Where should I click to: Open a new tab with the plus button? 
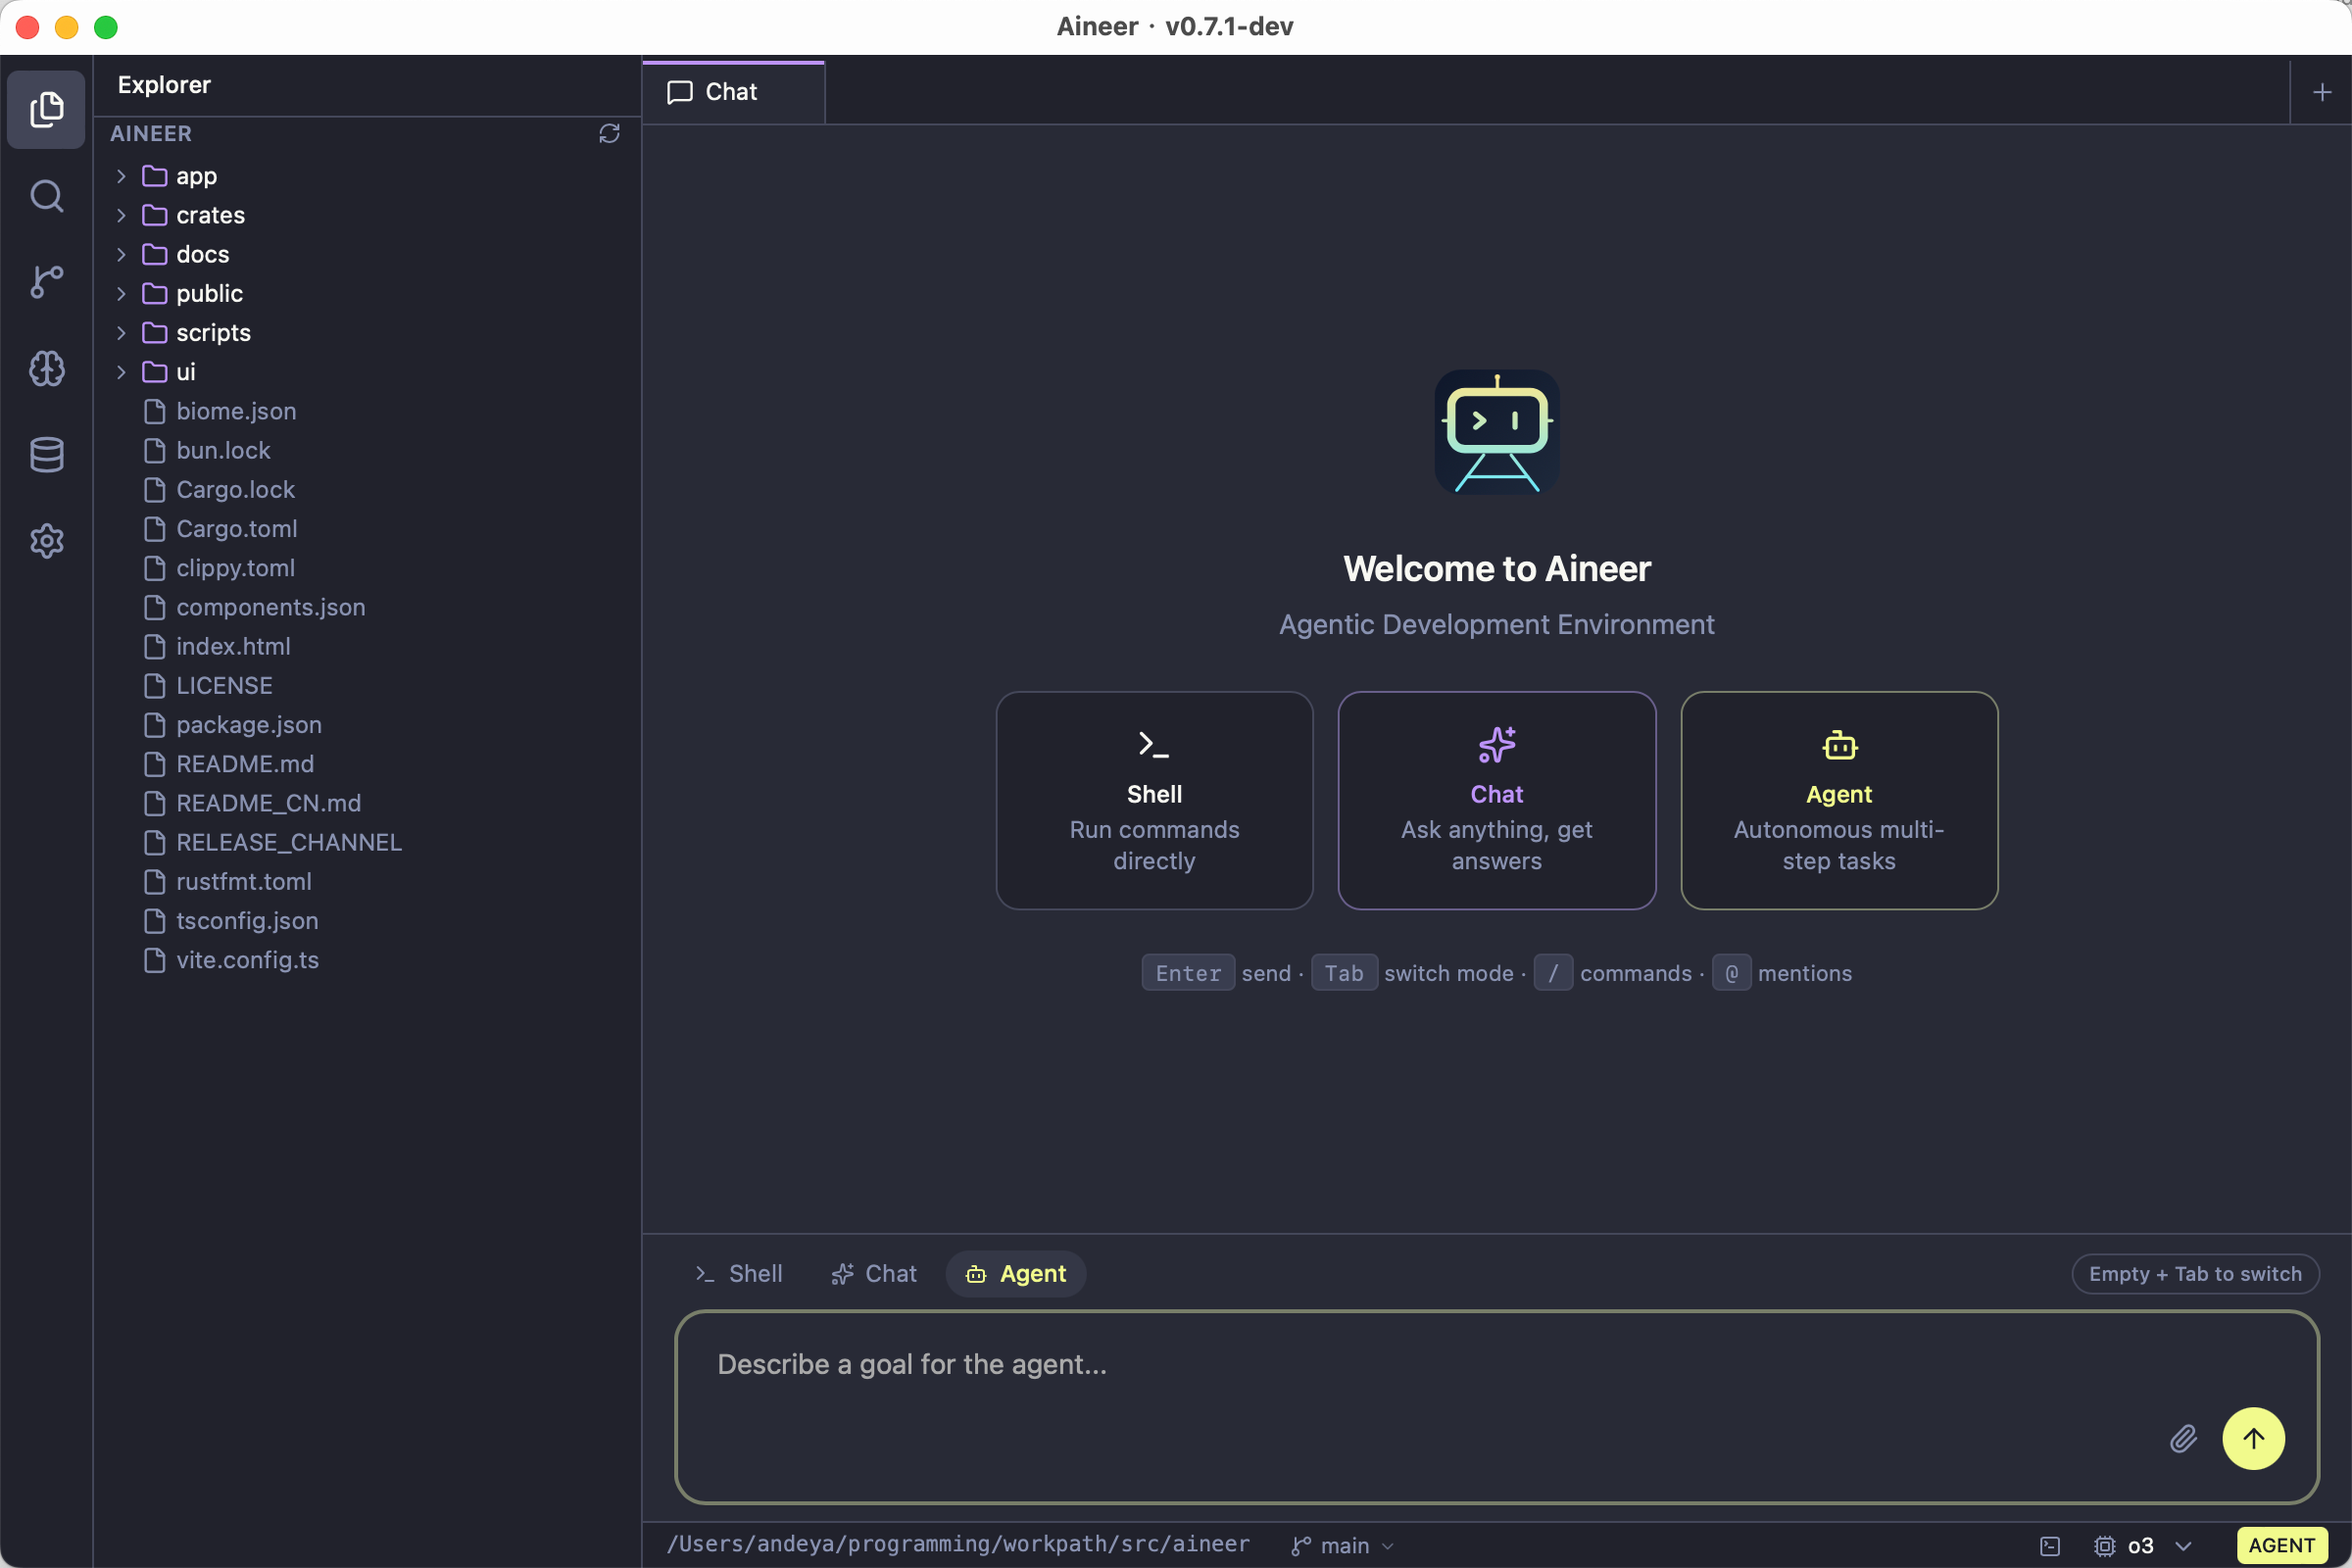tap(2320, 91)
